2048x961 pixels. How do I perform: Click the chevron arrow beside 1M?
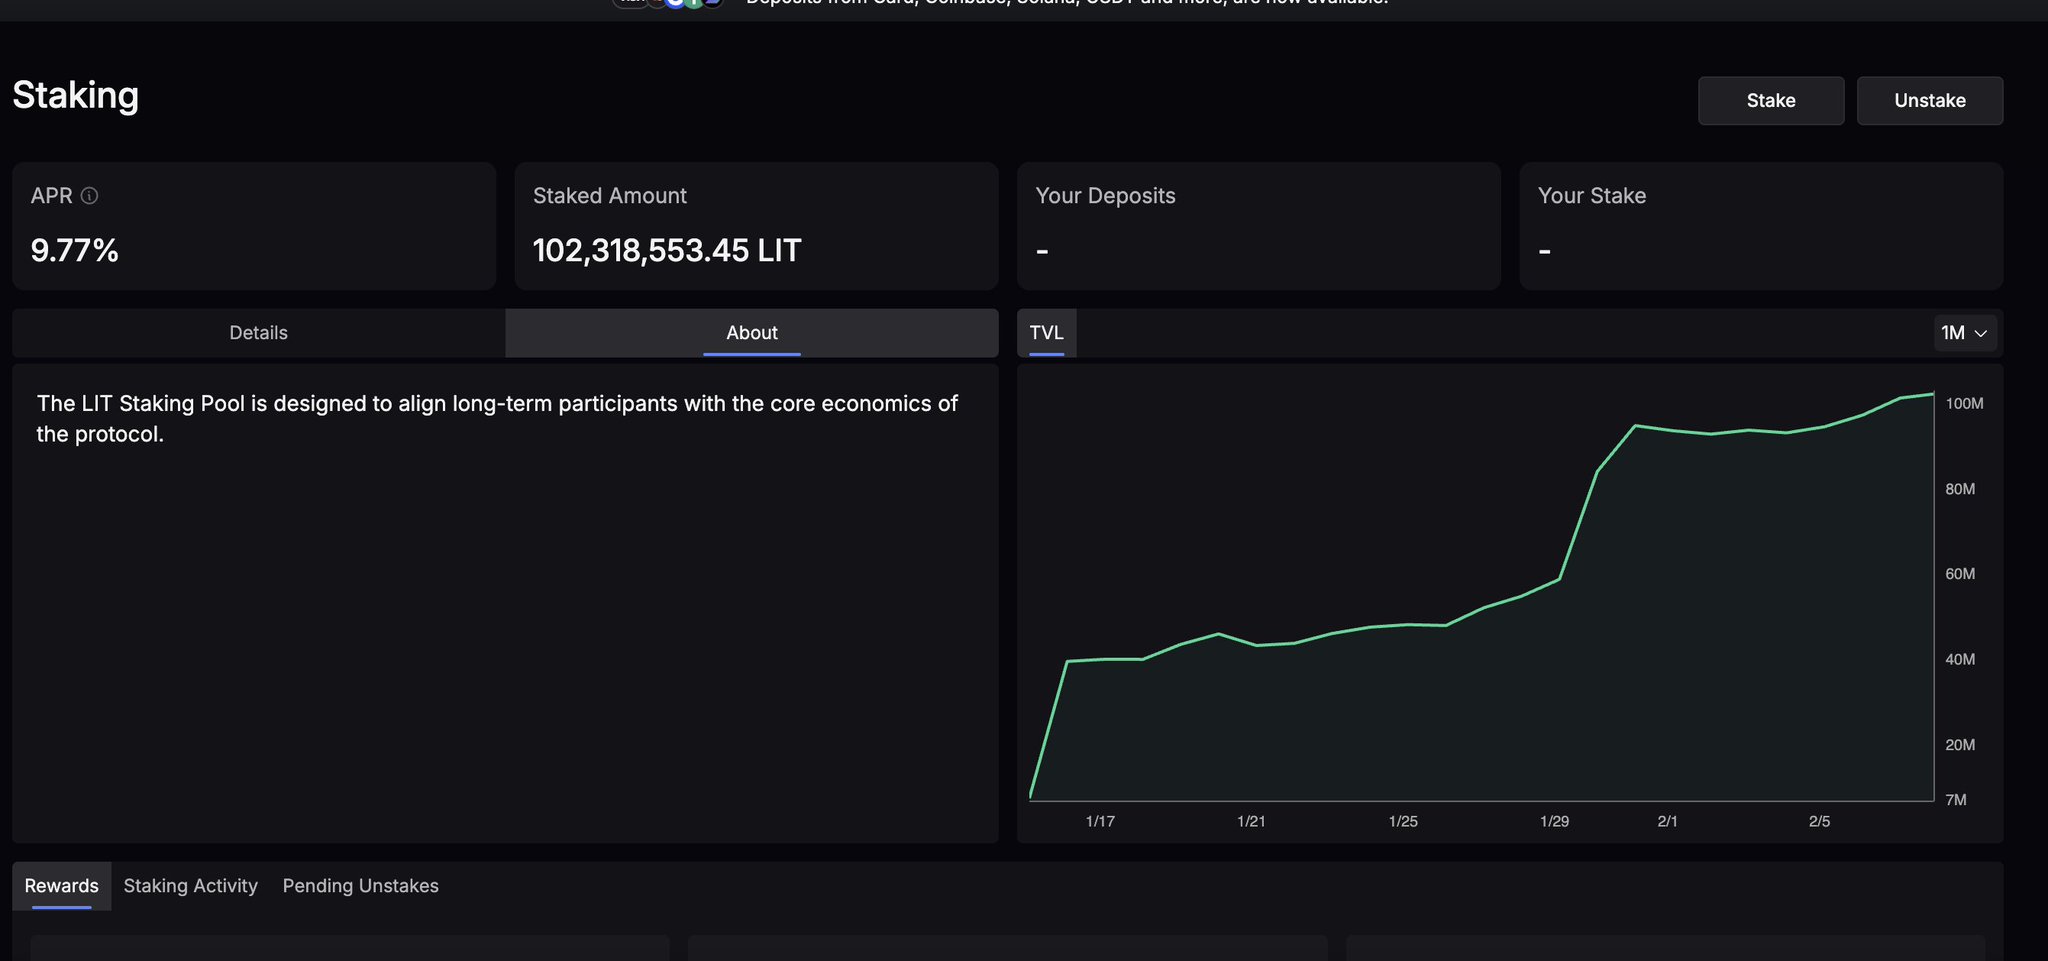[x=1981, y=334]
